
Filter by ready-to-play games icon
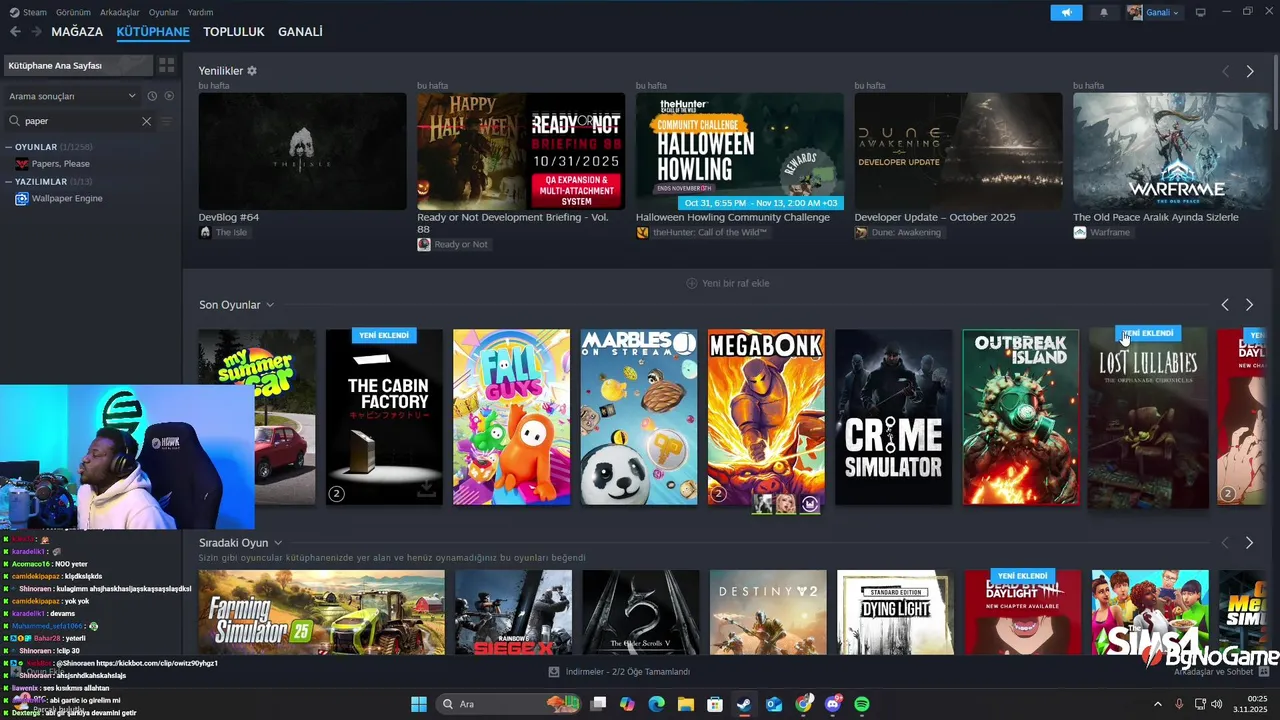(x=169, y=96)
